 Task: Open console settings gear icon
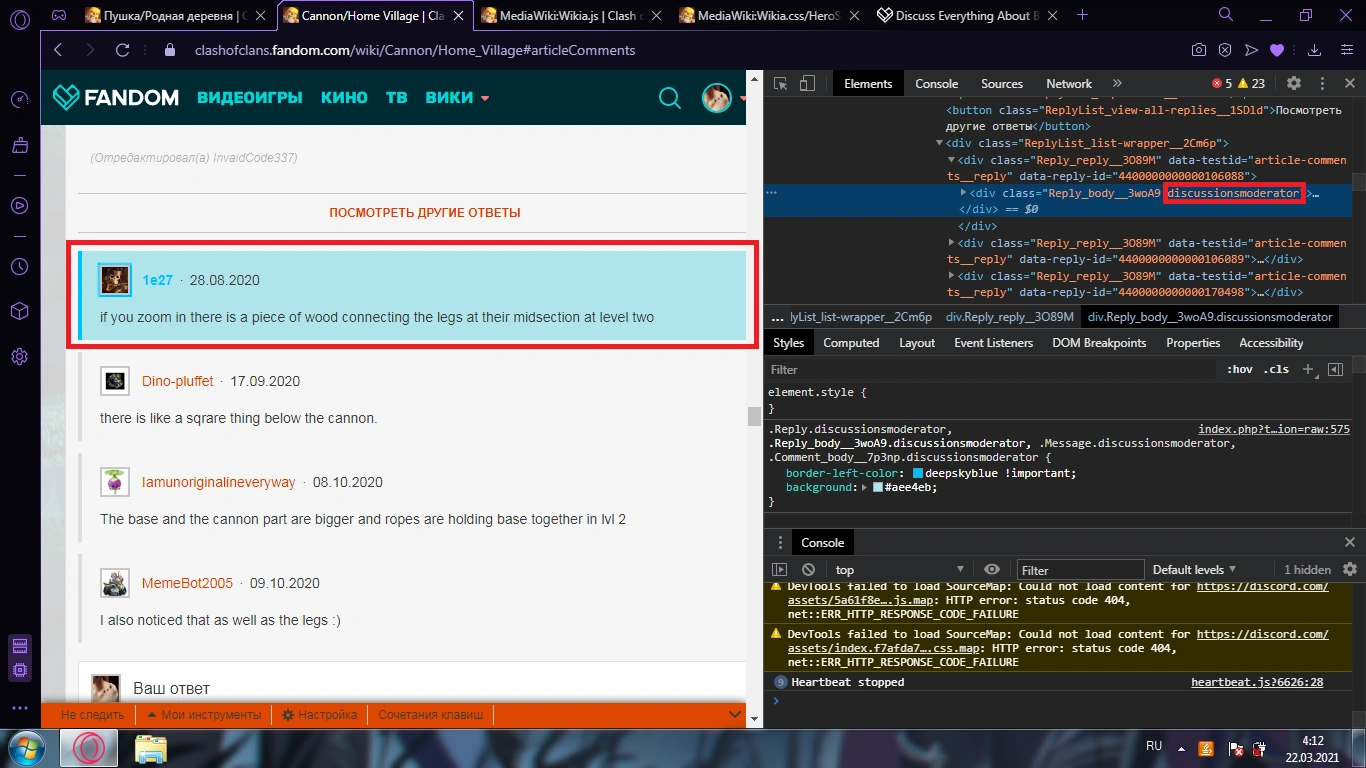point(1350,570)
